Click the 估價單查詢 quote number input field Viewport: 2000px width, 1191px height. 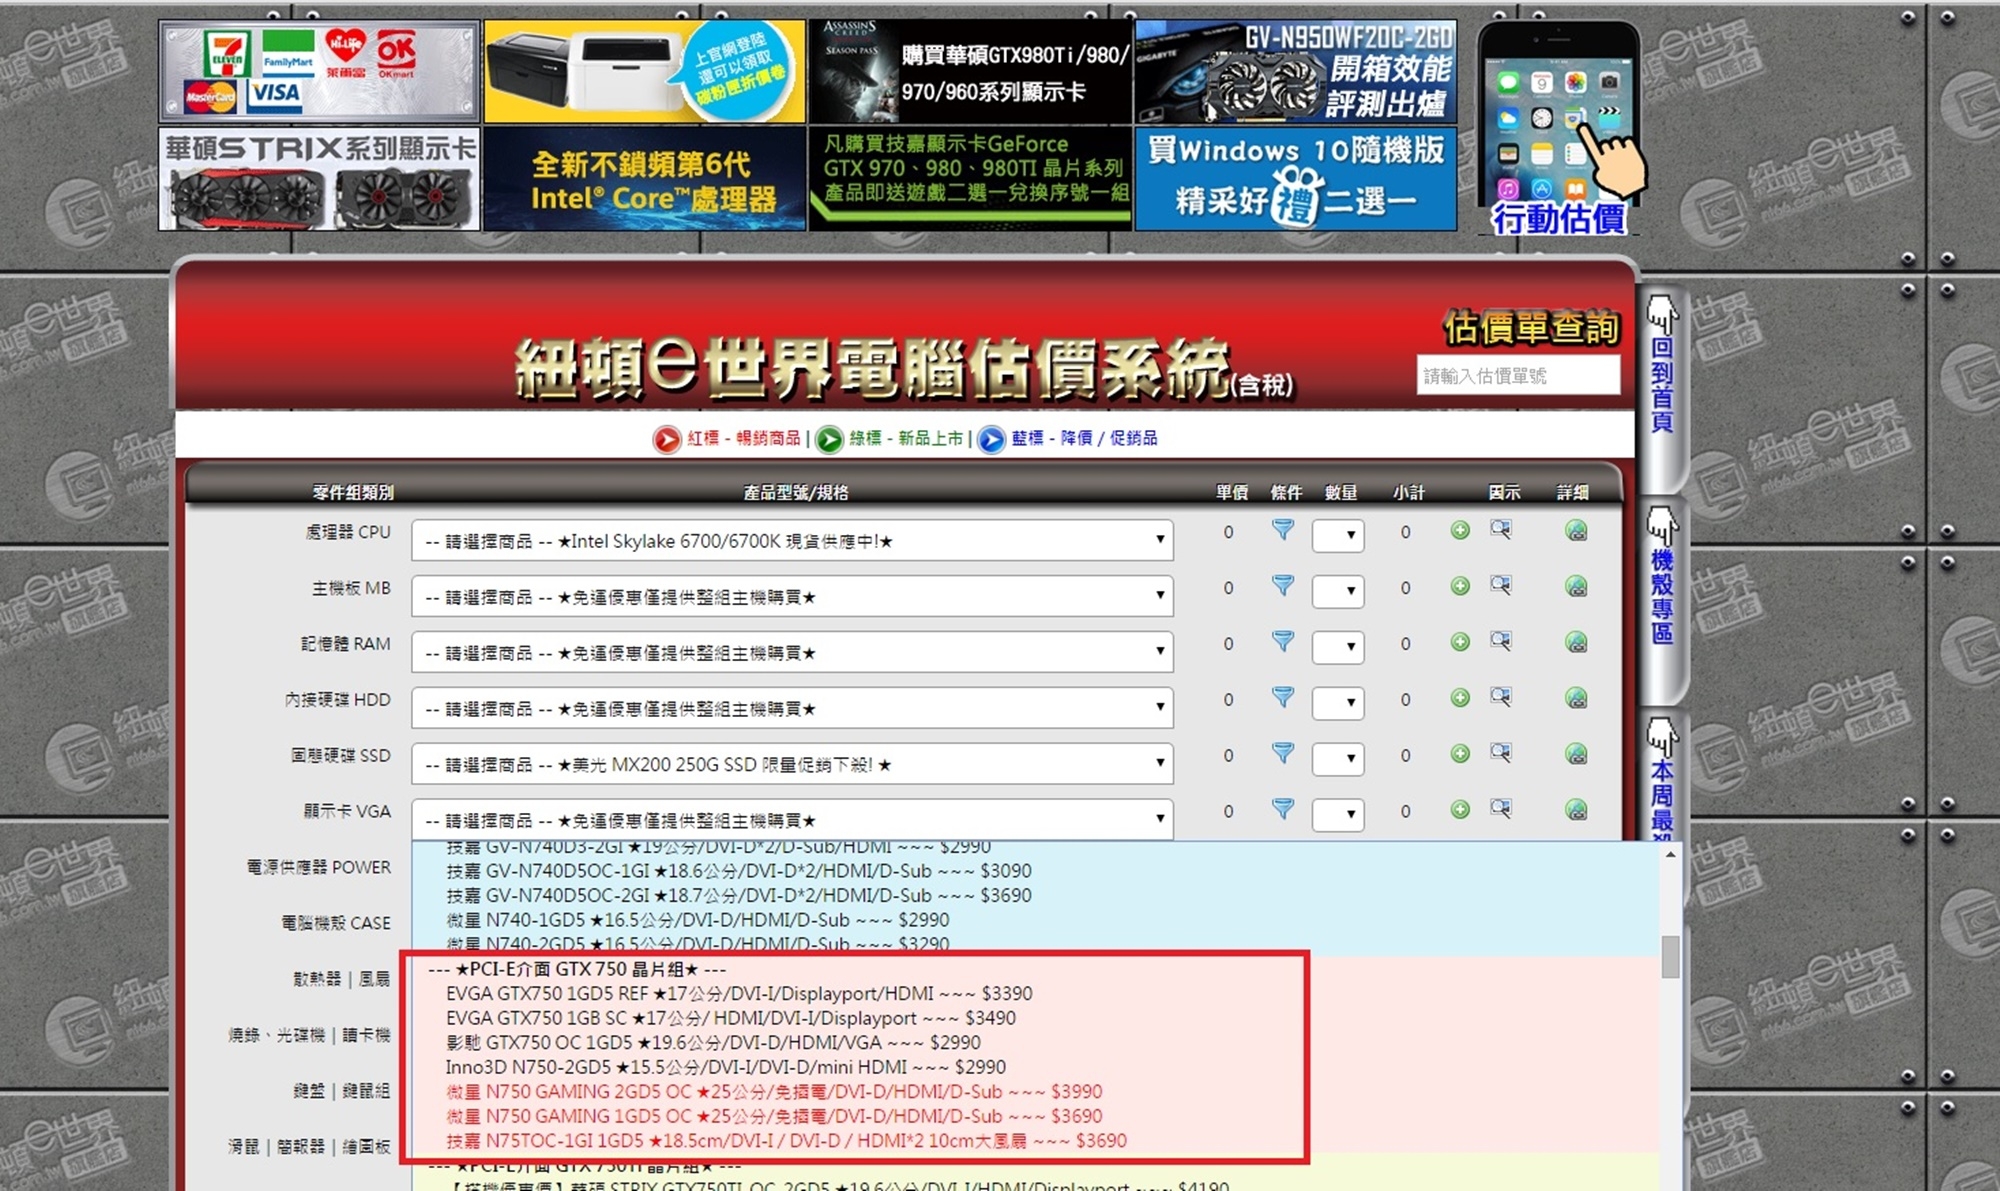point(1518,375)
